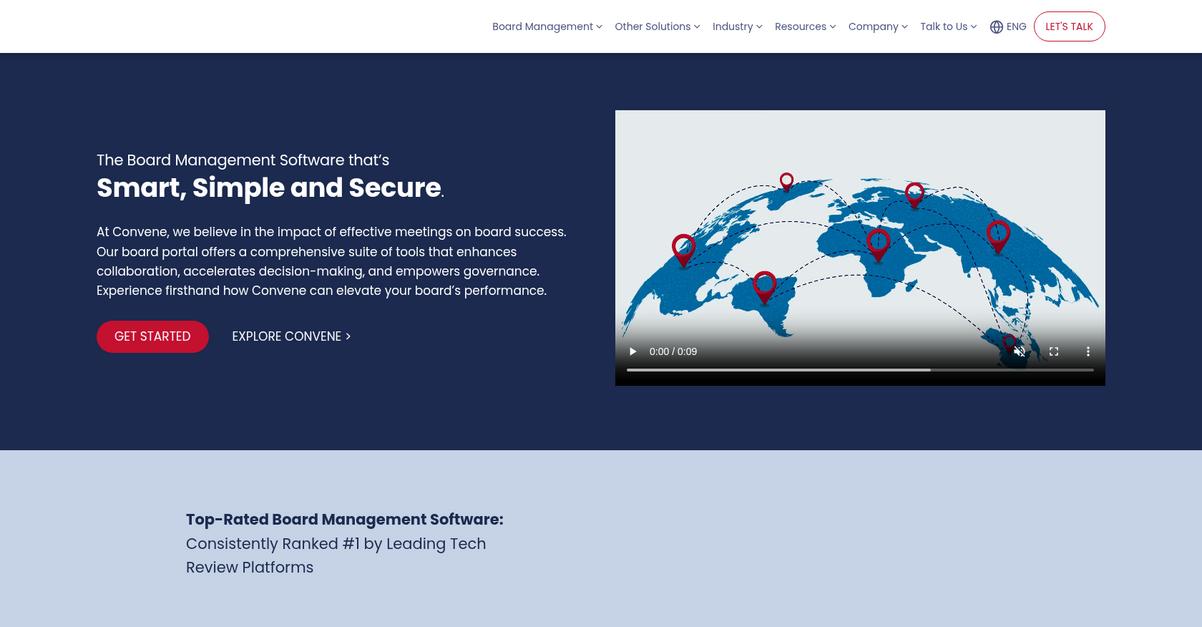Click 'The Board Management Software that's' text

243,160
